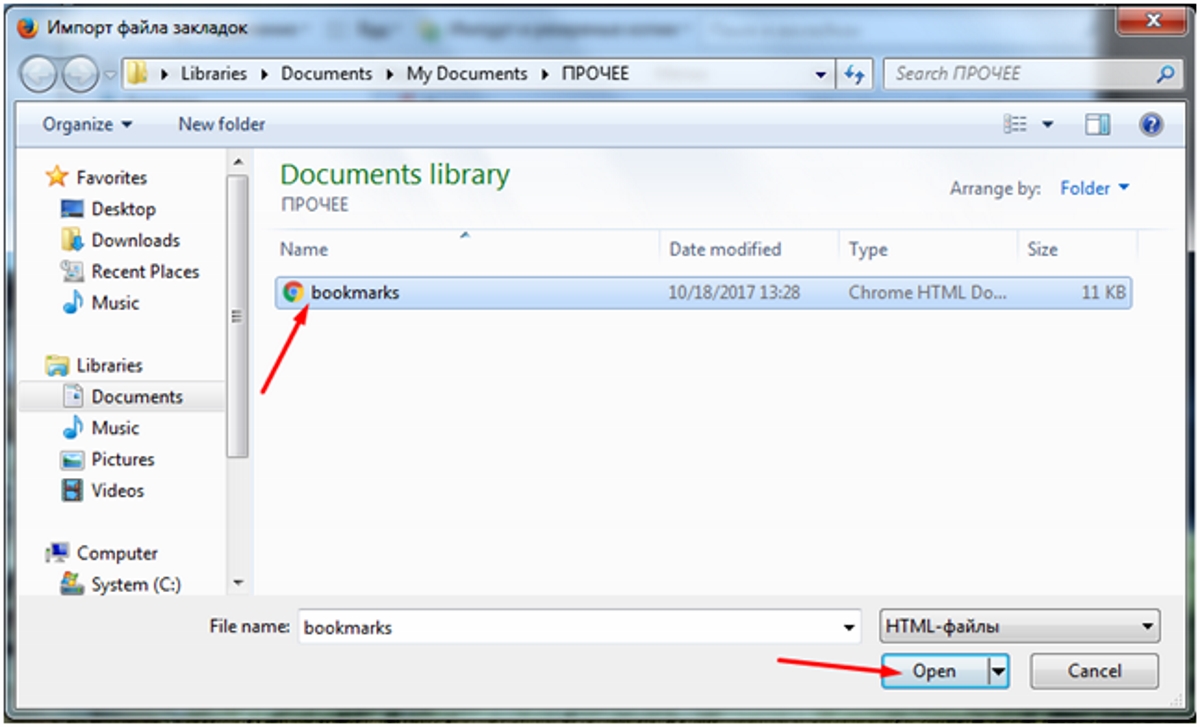Click My Documents in the address breadcrumb
The height and width of the screenshot is (727, 1200).
[467, 74]
